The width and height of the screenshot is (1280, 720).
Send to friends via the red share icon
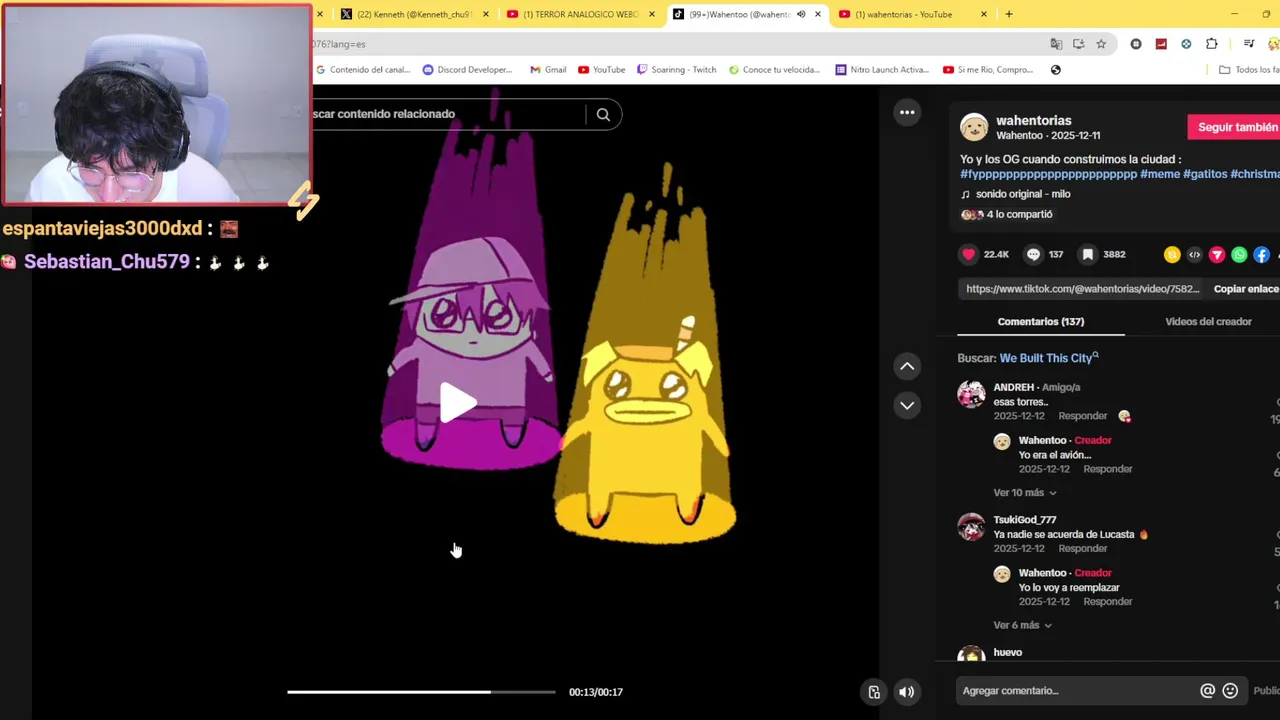pyautogui.click(x=1217, y=255)
